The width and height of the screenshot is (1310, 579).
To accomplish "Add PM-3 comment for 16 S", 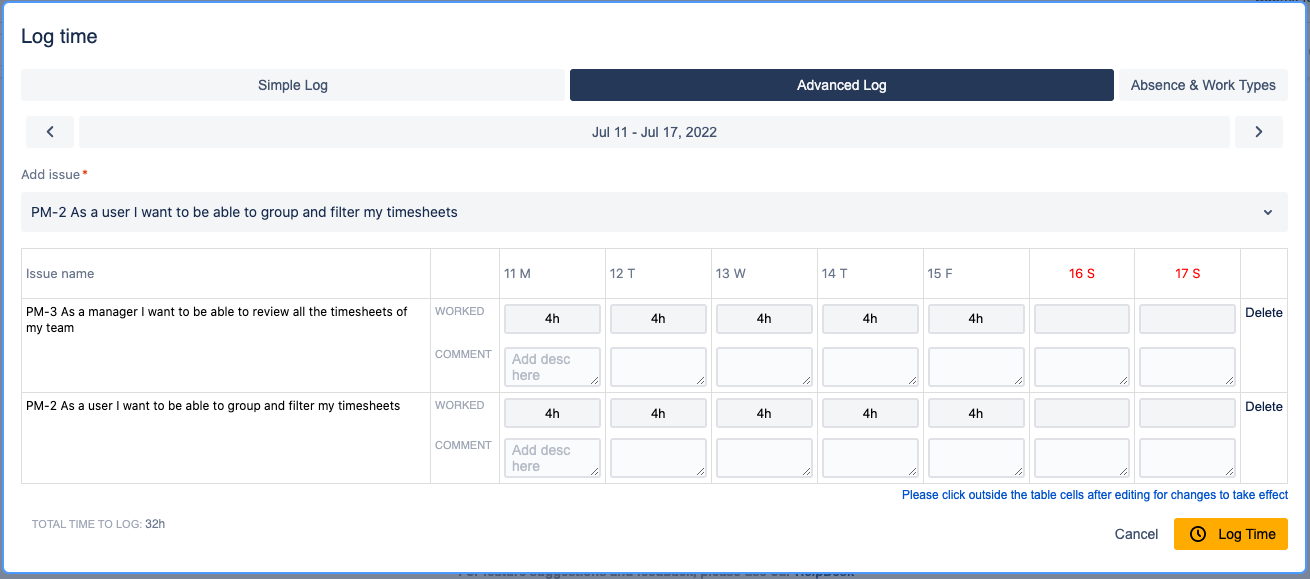I will pyautogui.click(x=1082, y=367).
